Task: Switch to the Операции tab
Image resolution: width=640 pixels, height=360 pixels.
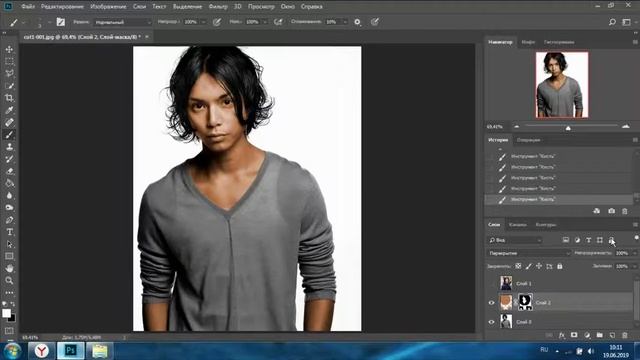Action: tap(528, 140)
